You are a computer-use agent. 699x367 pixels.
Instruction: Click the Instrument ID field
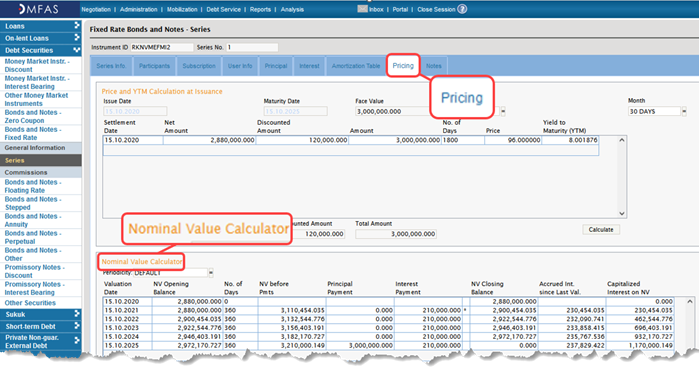(x=162, y=47)
